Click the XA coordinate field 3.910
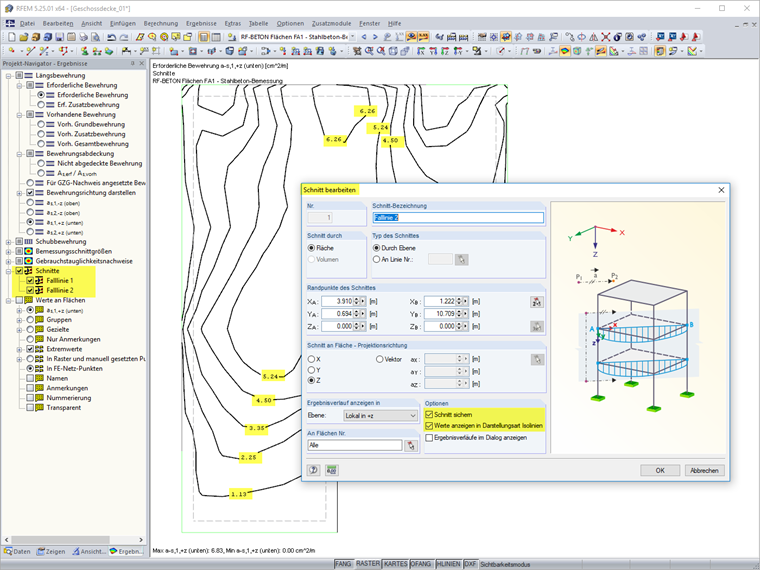 pyautogui.click(x=337, y=301)
